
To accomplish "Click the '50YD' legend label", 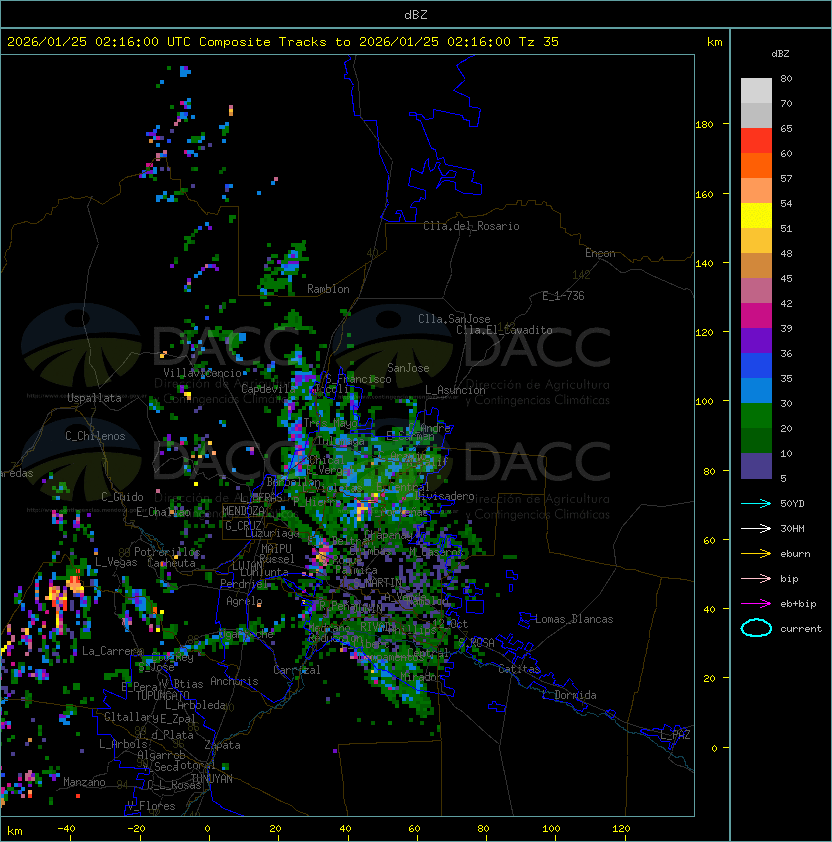I will (x=792, y=503).
